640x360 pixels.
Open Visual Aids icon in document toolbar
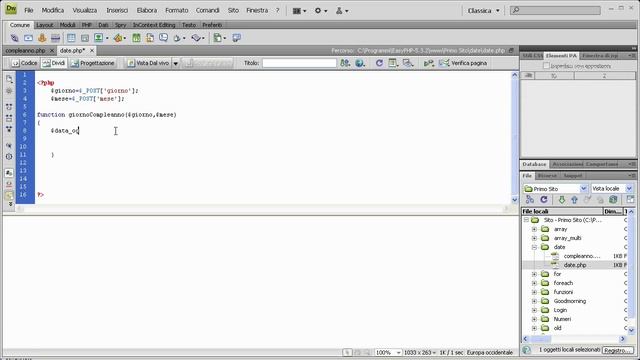(x=408, y=63)
